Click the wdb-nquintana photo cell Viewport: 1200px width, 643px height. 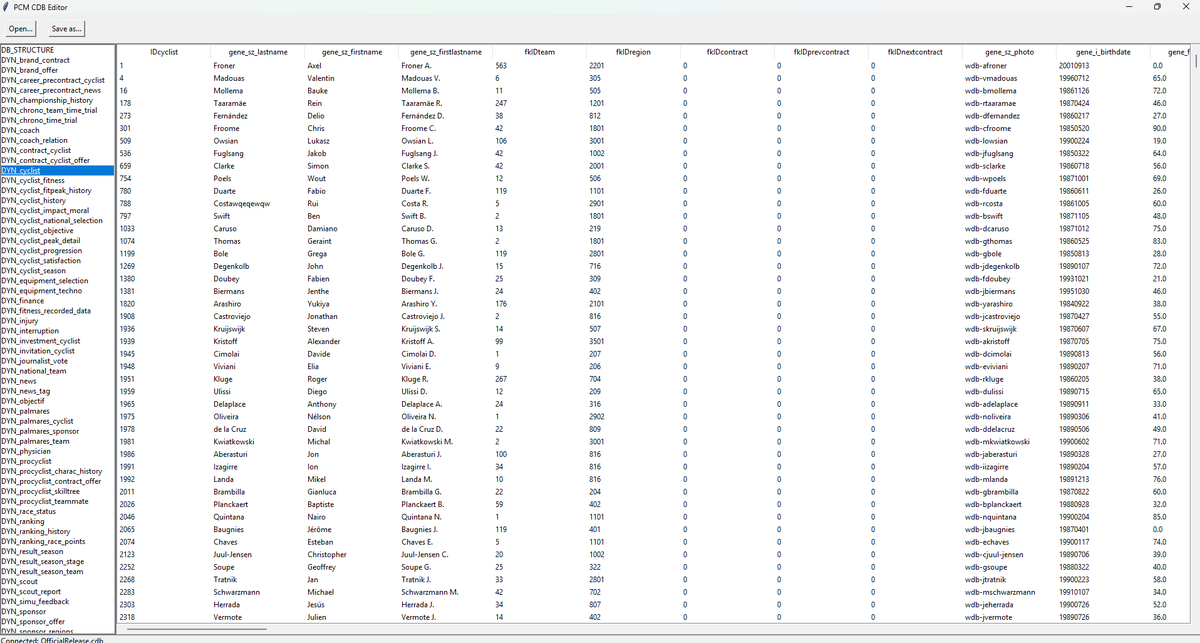(x=992, y=516)
